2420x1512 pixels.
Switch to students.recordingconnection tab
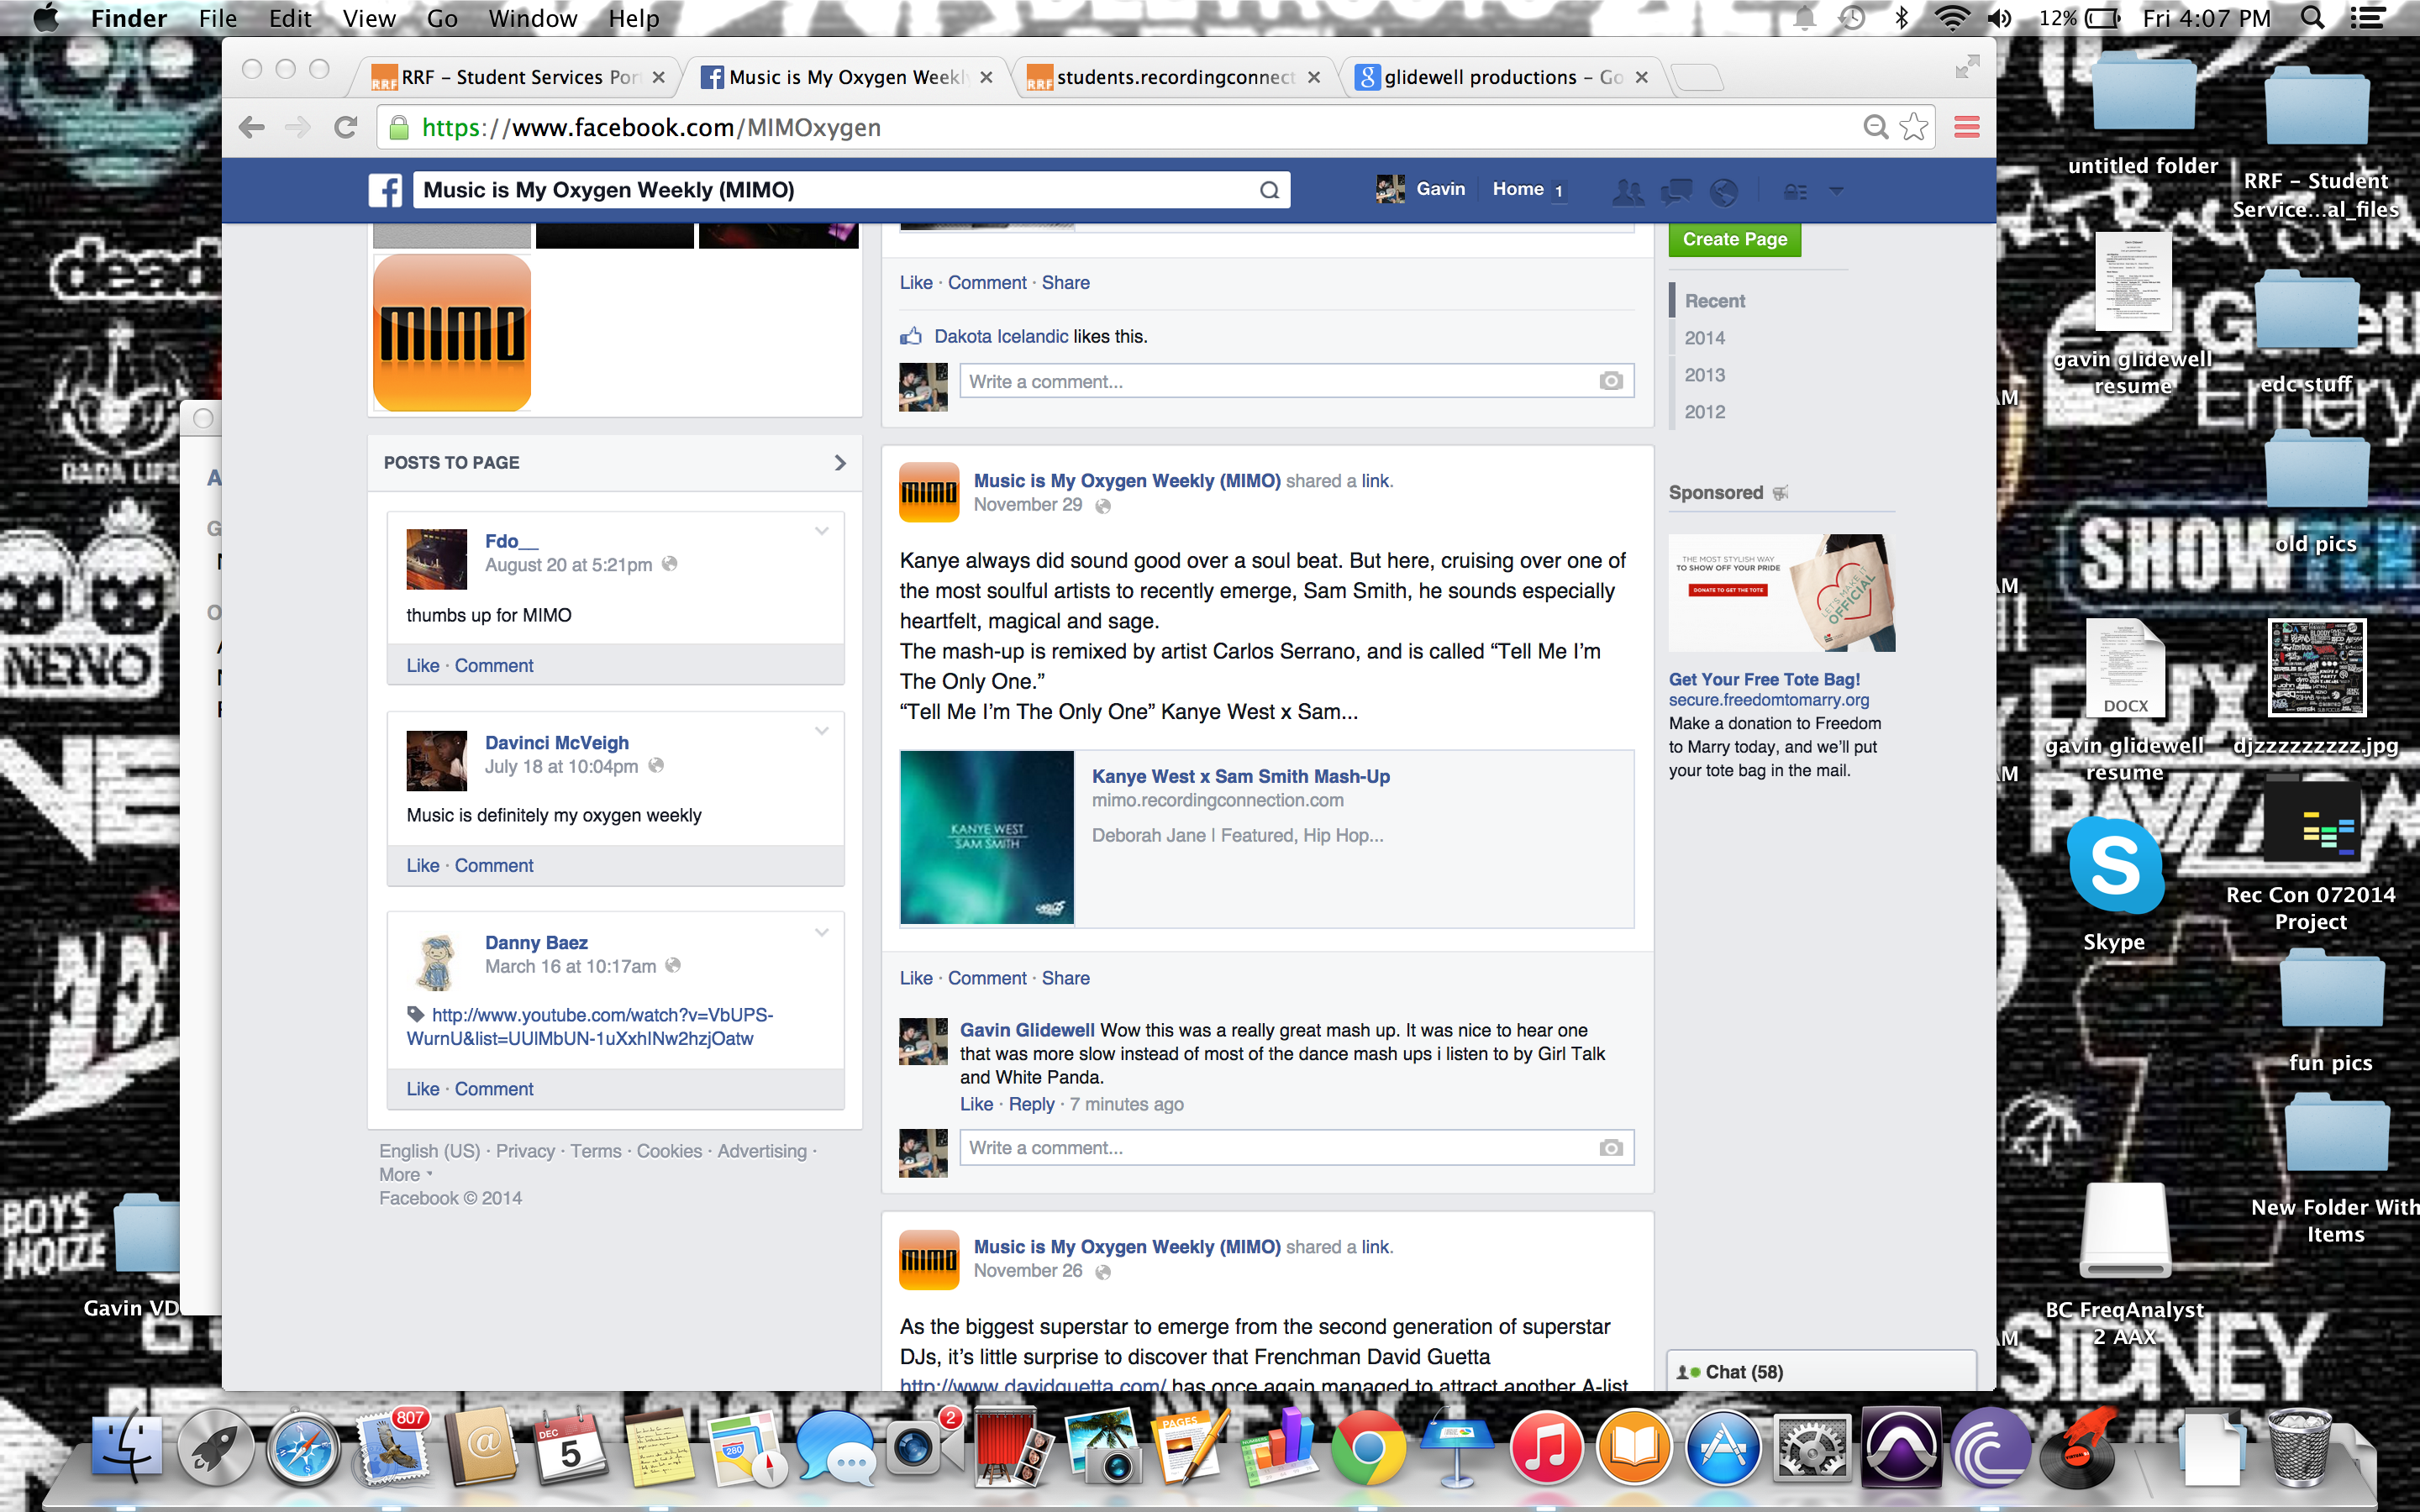pyautogui.click(x=1175, y=77)
